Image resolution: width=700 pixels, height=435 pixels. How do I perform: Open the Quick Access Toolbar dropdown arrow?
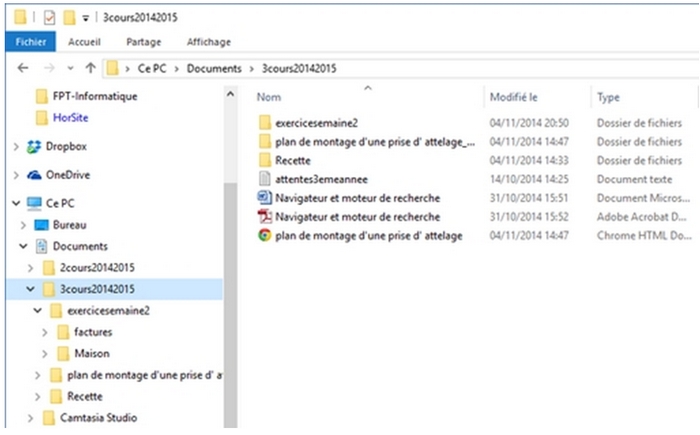(86, 18)
